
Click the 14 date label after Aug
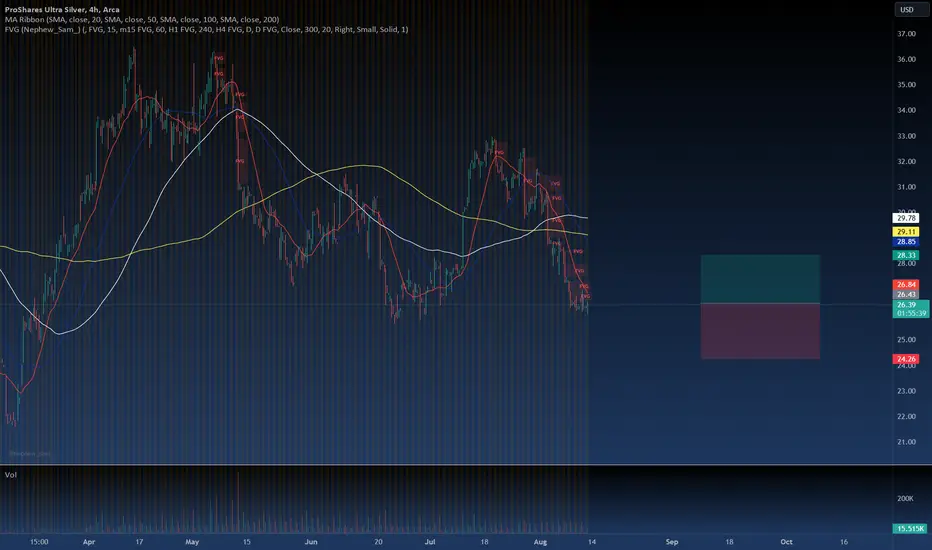(591, 542)
